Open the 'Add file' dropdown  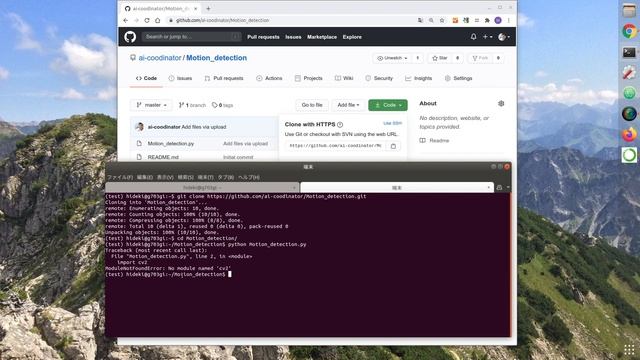pos(348,105)
